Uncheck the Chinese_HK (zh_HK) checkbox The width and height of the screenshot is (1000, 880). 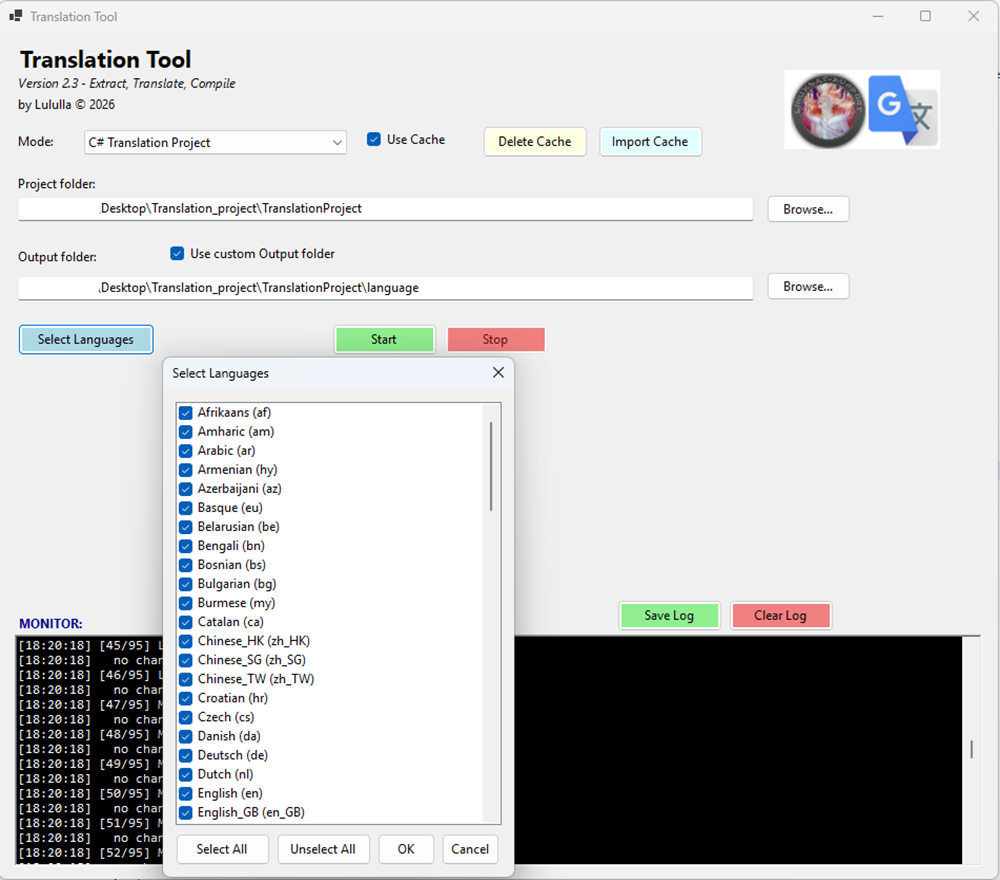[186, 641]
